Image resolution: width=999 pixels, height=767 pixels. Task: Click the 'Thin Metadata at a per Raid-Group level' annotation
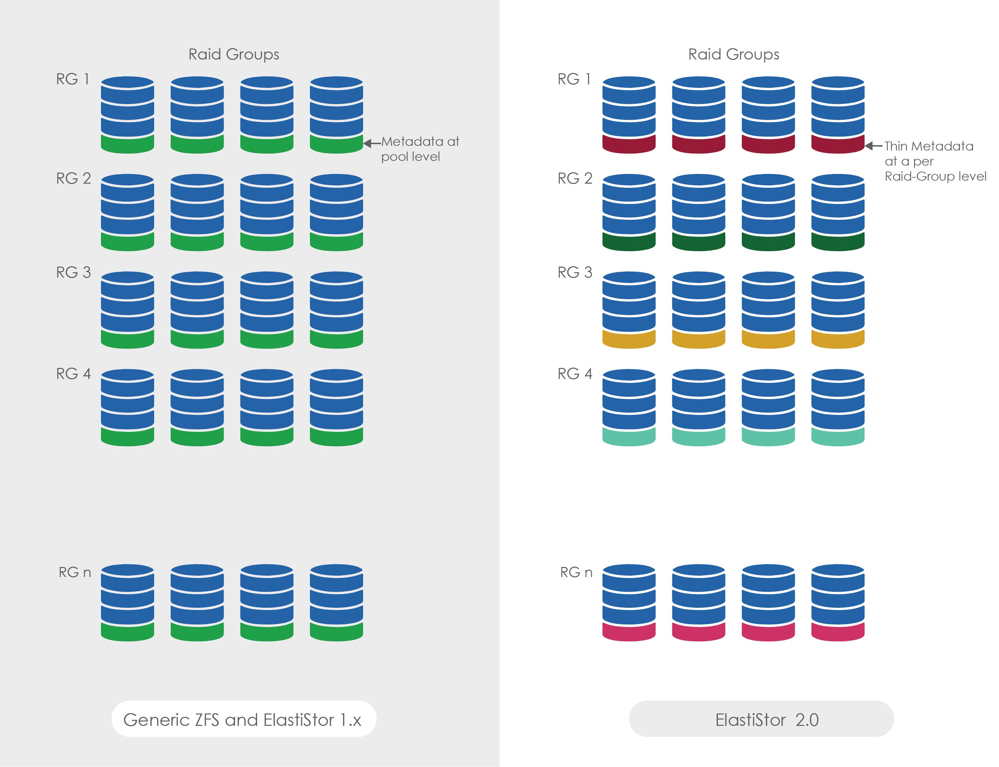tap(934, 160)
